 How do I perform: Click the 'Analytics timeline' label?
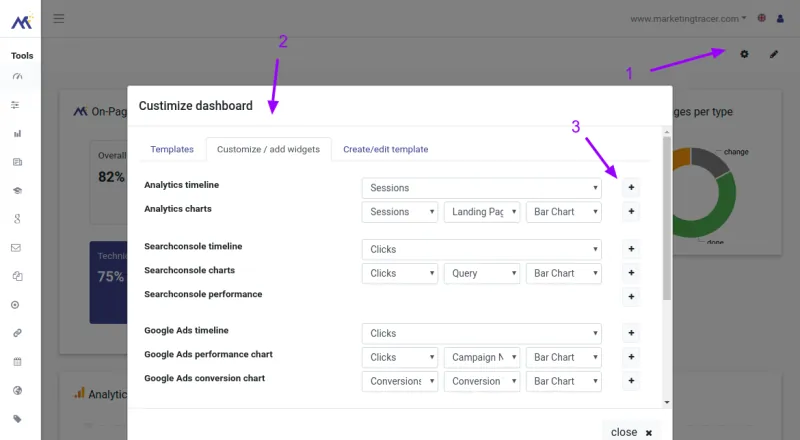click(x=182, y=185)
